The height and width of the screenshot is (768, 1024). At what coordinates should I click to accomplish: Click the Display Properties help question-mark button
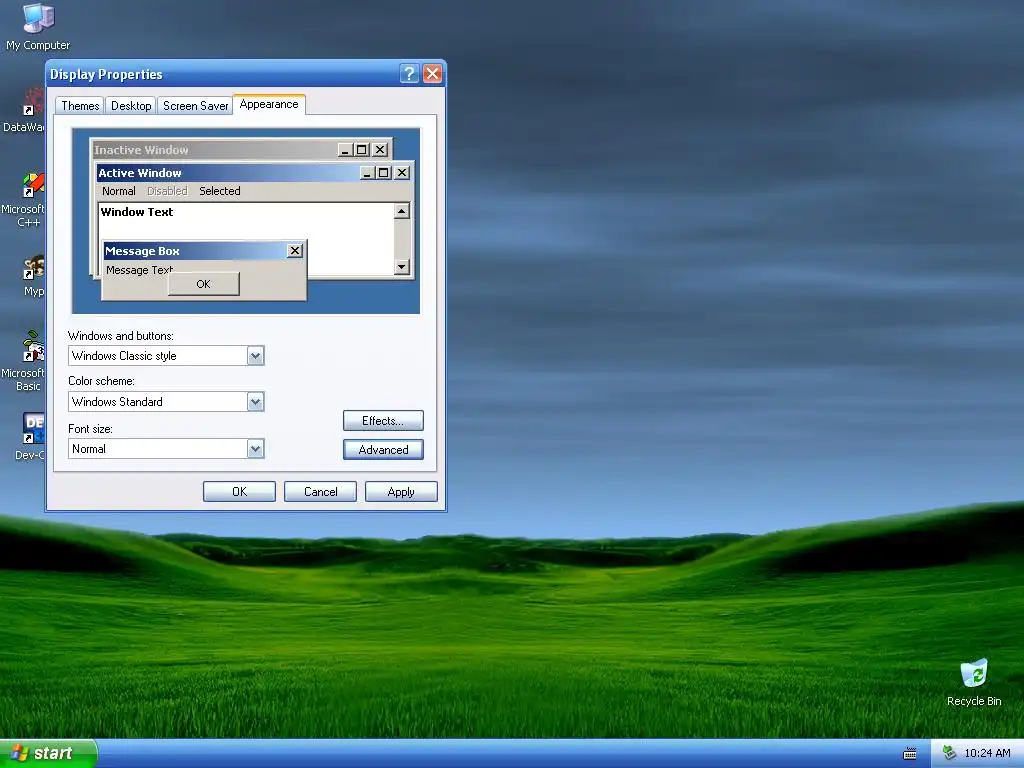(409, 74)
